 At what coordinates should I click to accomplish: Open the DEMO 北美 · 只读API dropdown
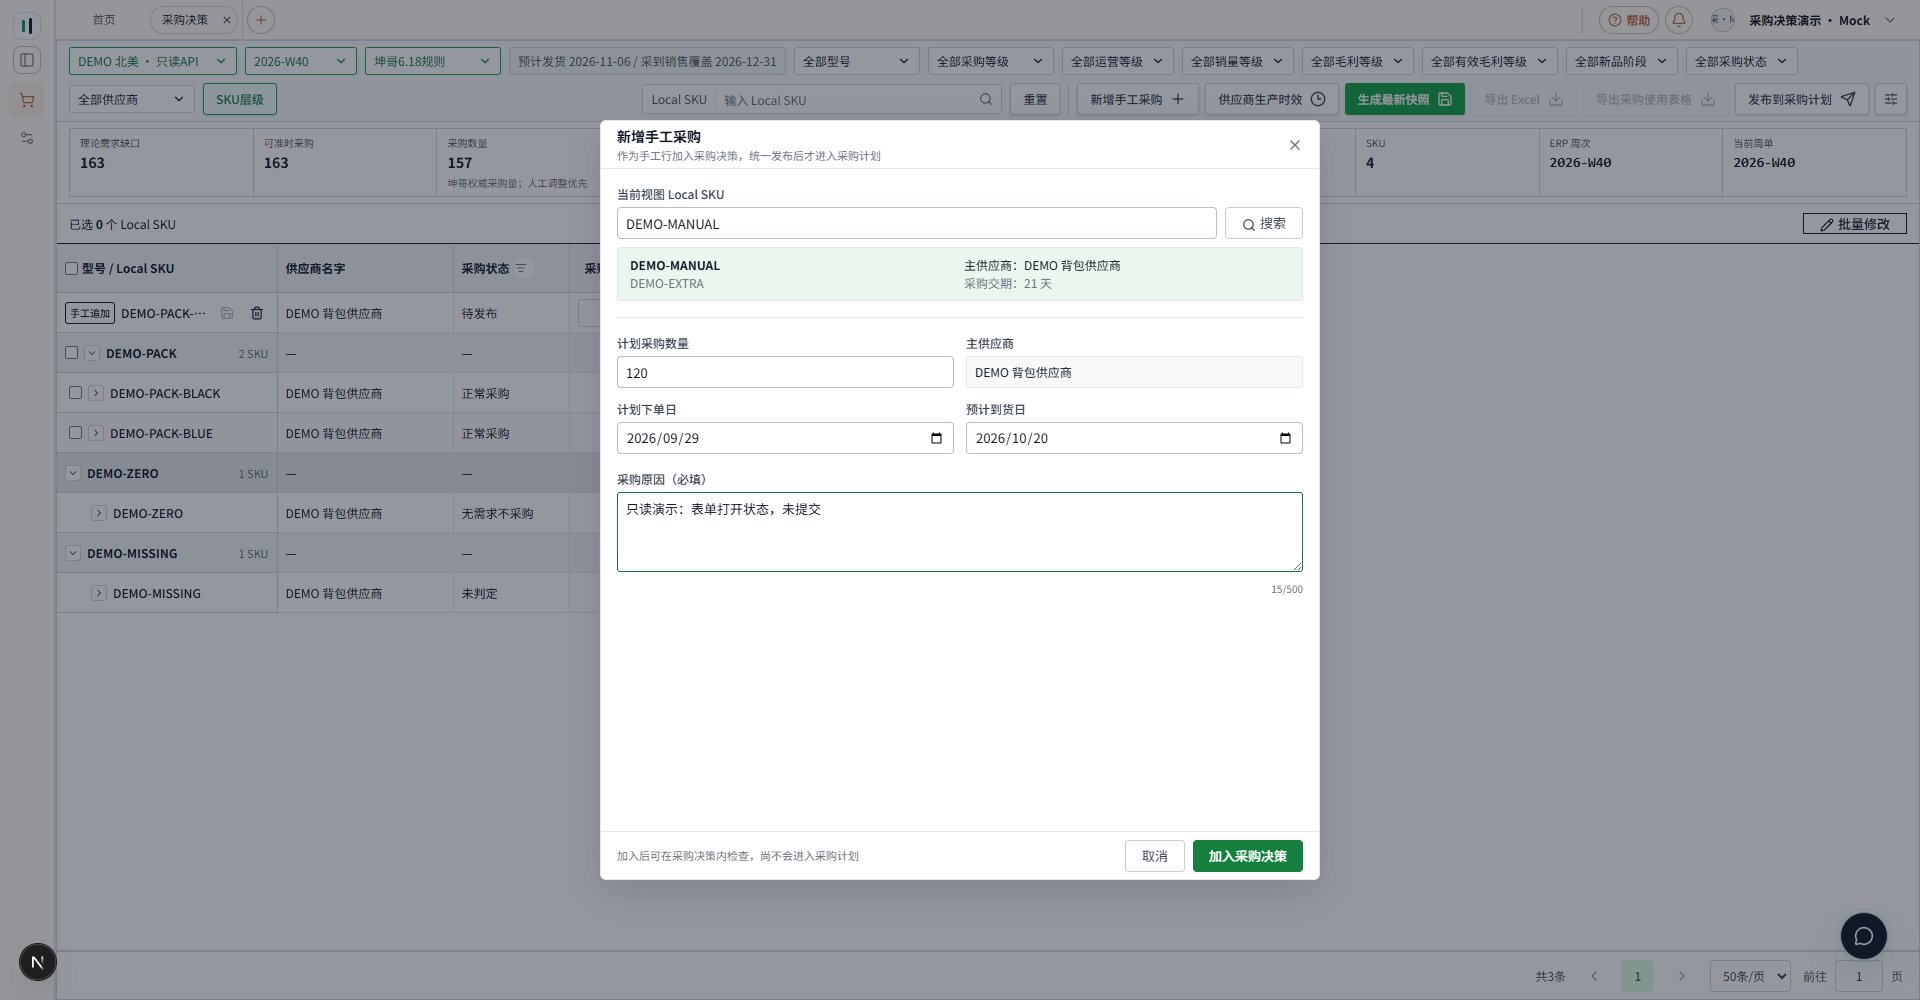pos(152,61)
